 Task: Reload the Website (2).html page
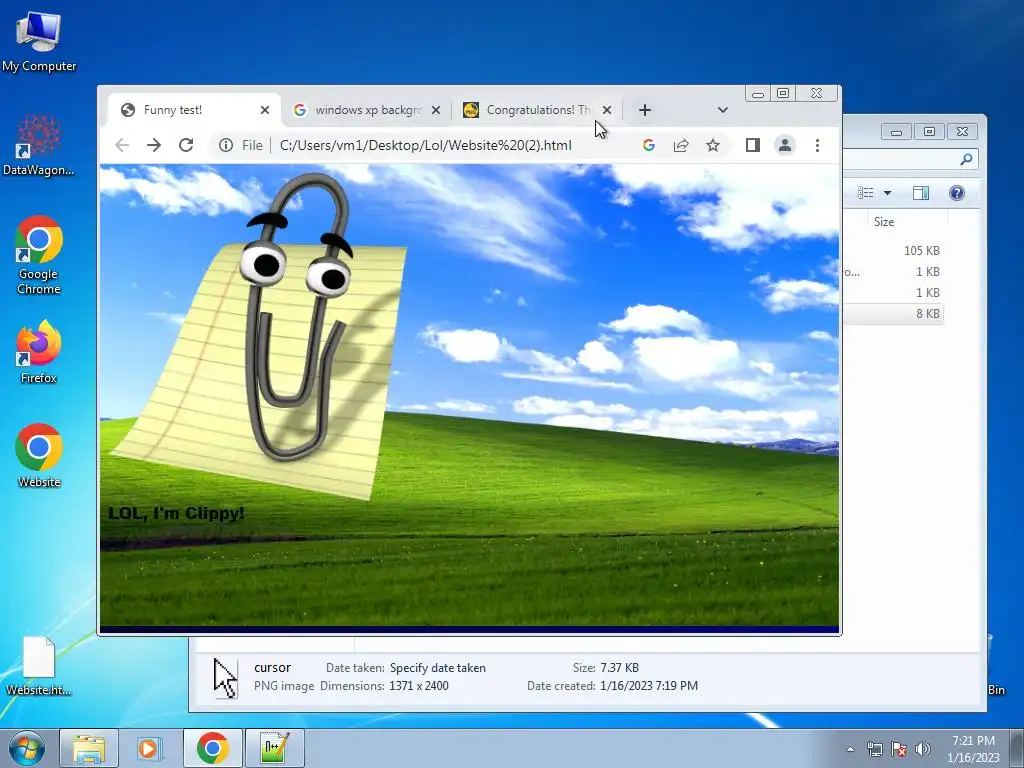click(186, 145)
